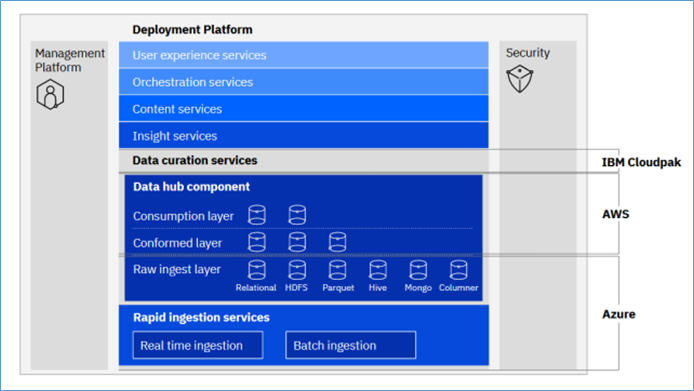Select the Hive database cylinder icon
694x391 pixels.
coord(378,270)
